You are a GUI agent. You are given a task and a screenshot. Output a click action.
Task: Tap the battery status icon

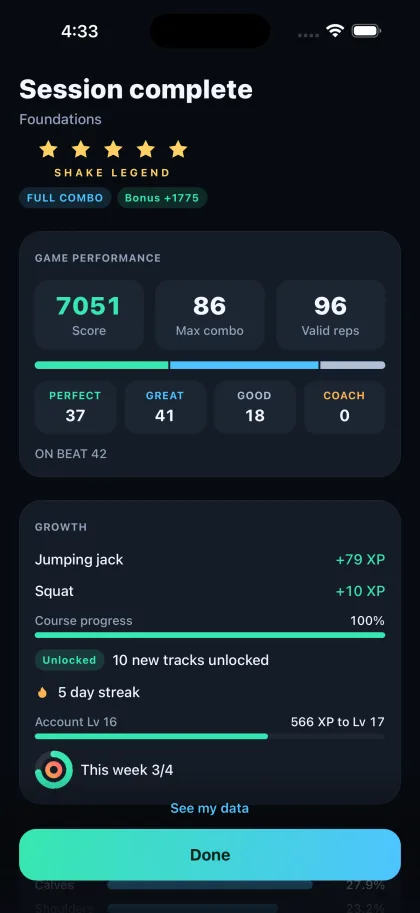coord(366,31)
